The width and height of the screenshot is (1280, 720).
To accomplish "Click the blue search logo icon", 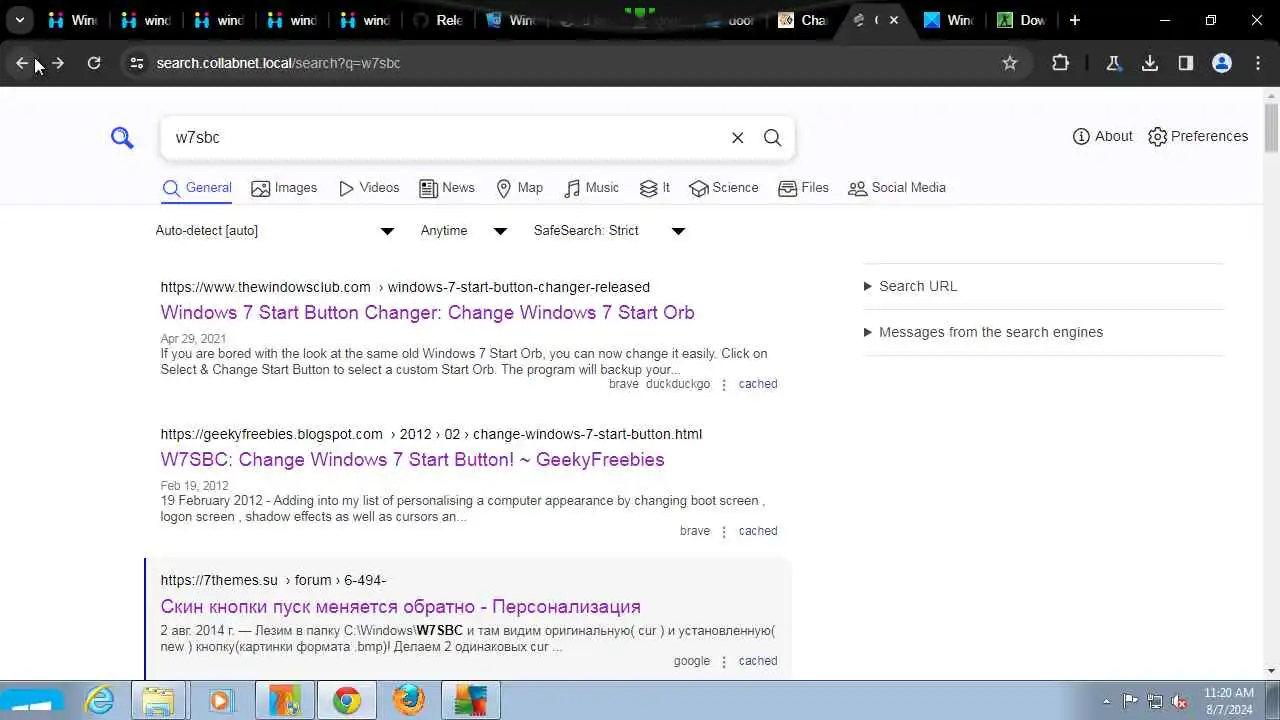I will tap(122, 137).
